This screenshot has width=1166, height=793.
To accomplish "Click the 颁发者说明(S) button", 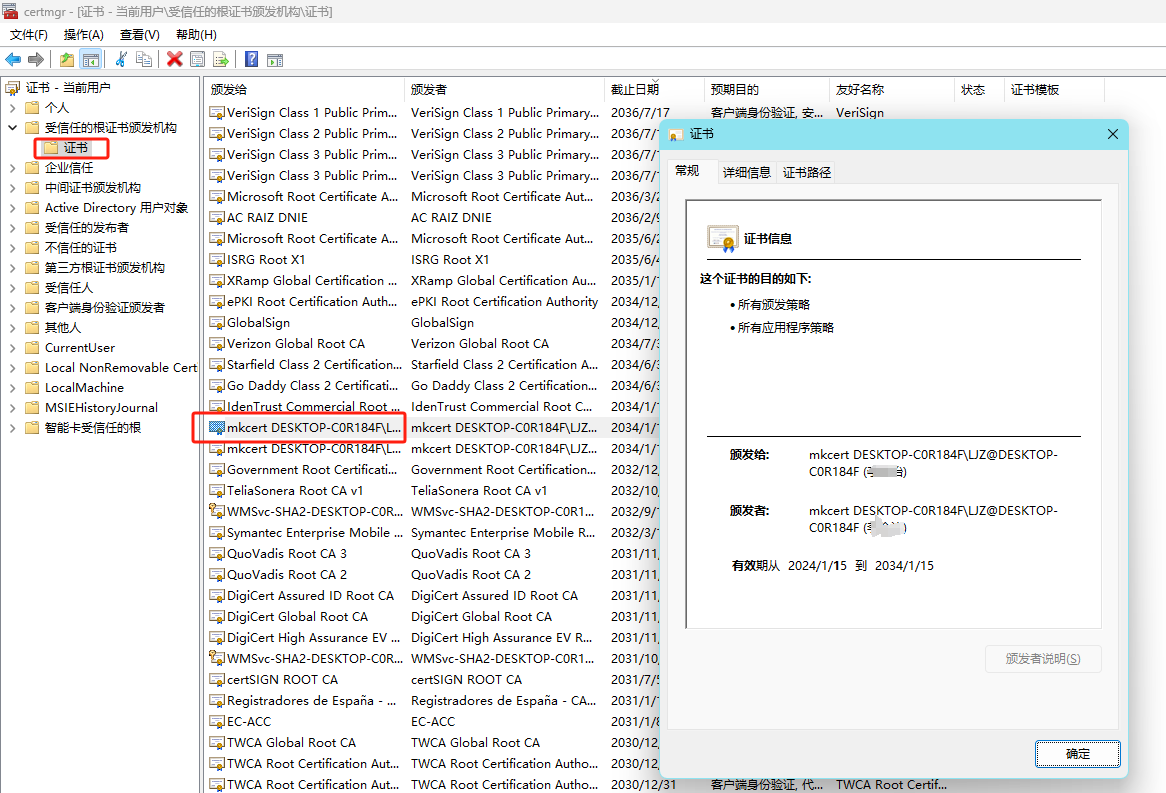I will click(x=1043, y=659).
